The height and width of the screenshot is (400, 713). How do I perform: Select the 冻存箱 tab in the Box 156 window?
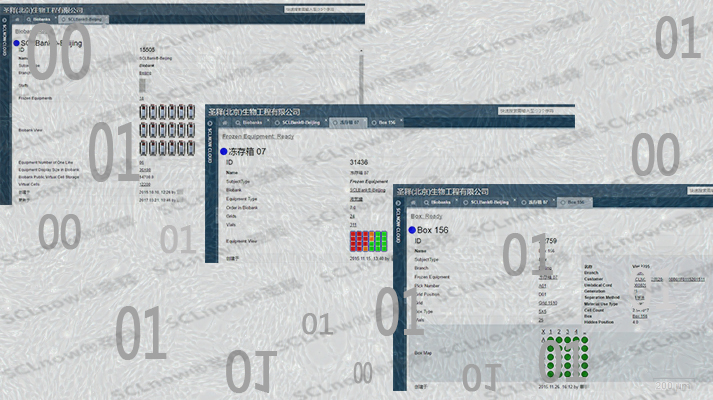click(537, 202)
